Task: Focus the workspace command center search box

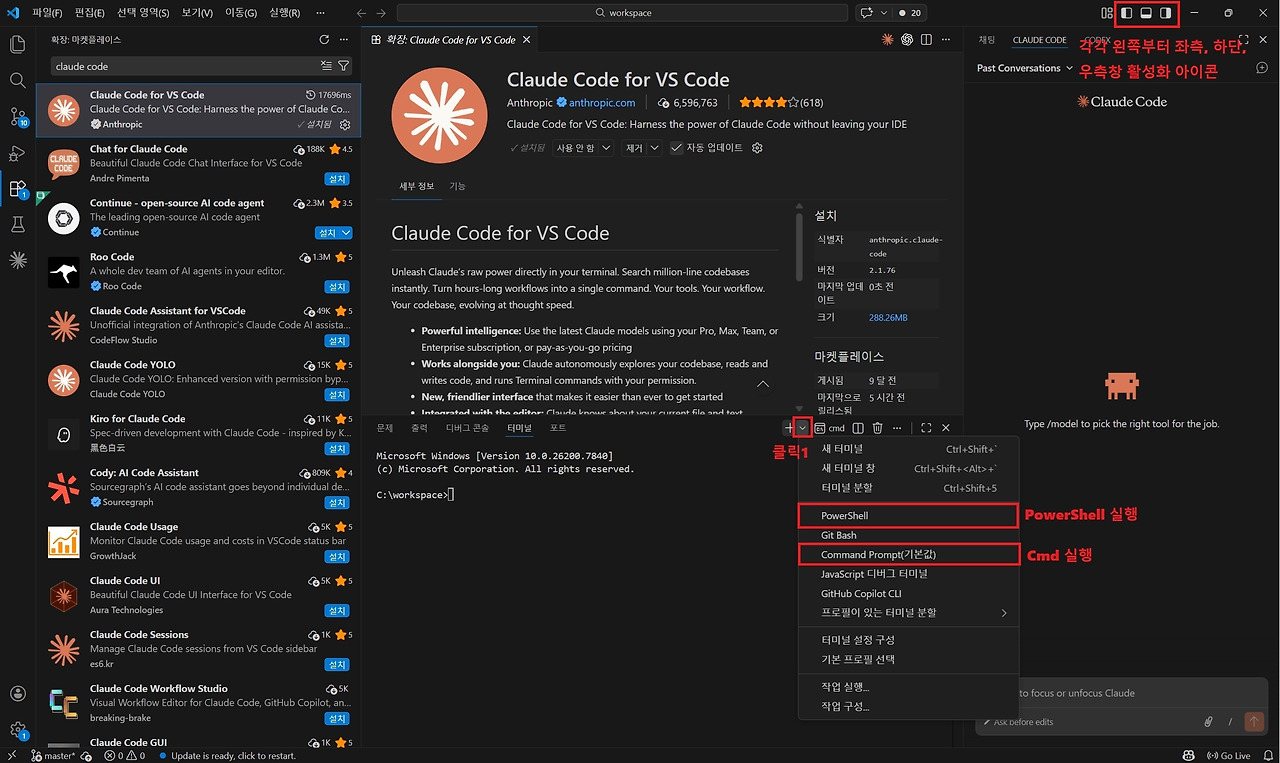Action: [x=623, y=13]
